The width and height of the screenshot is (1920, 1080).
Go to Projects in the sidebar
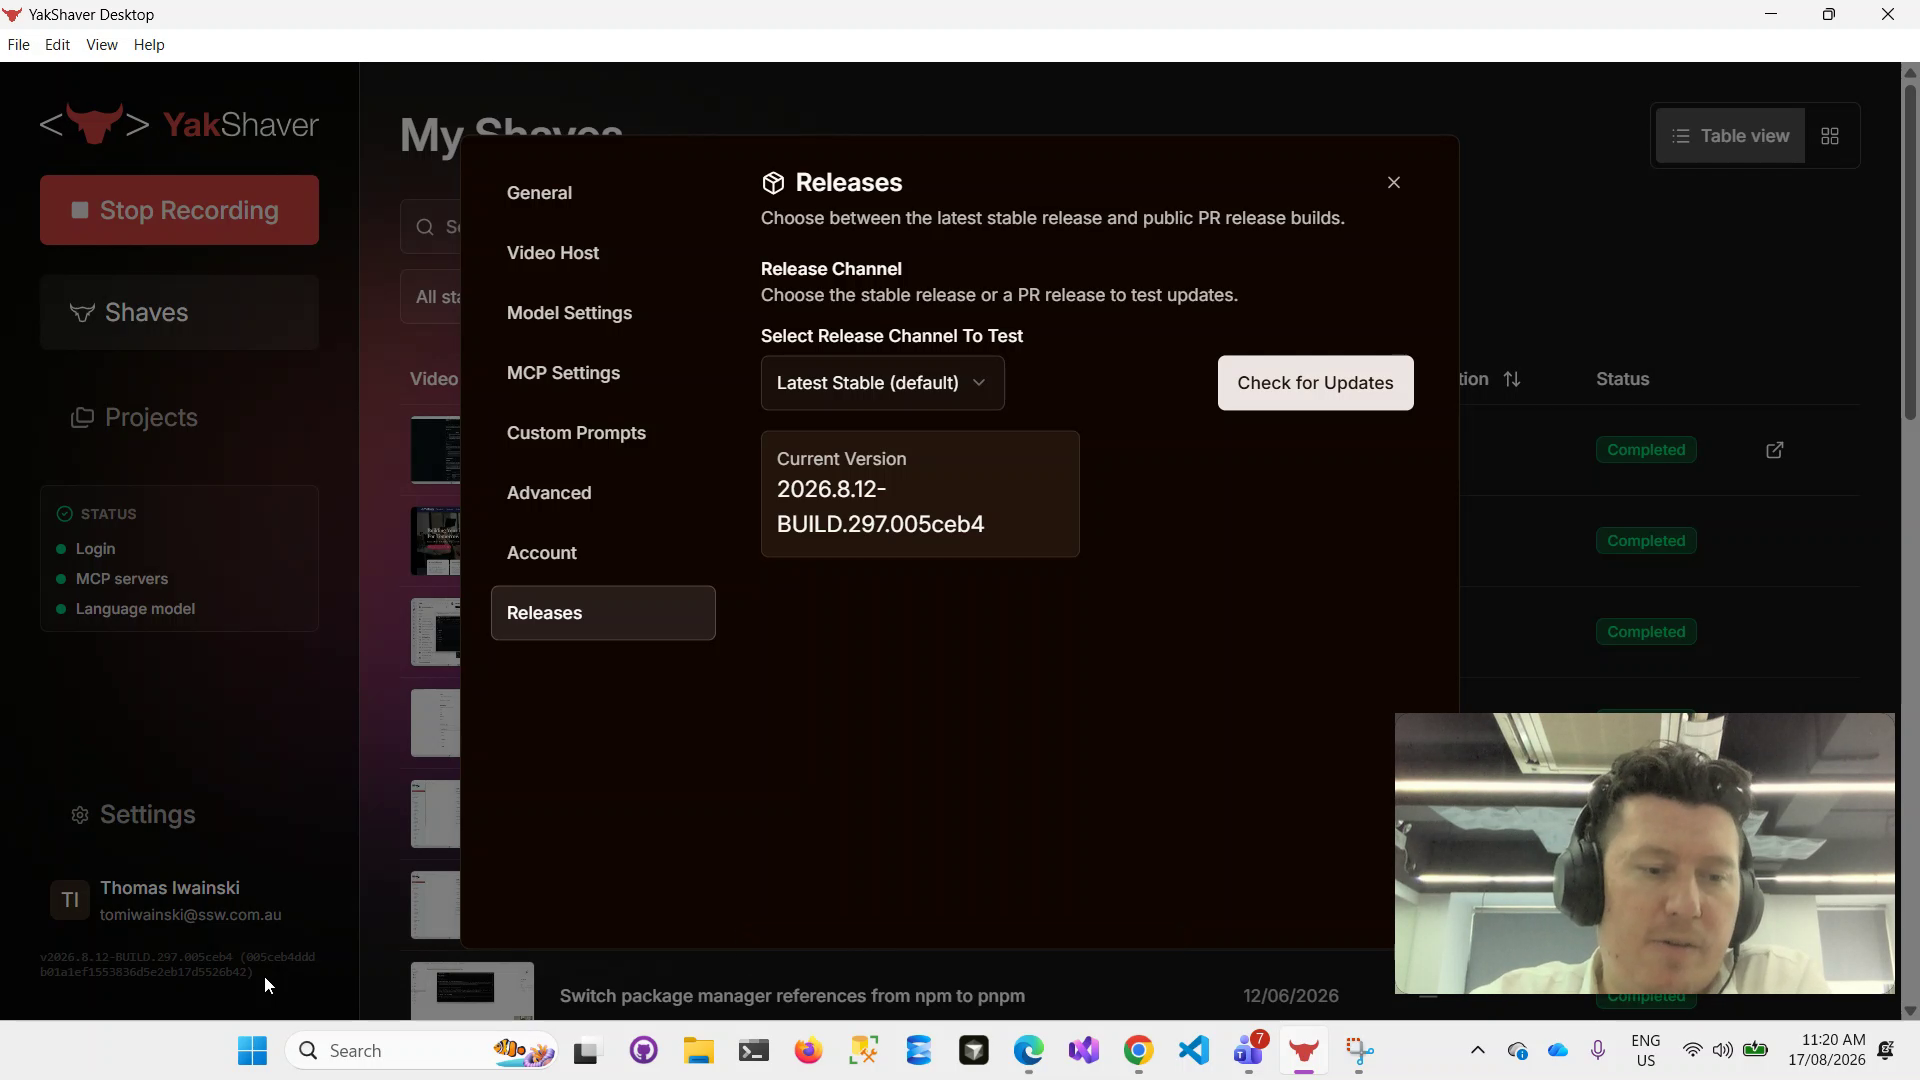[x=179, y=417]
